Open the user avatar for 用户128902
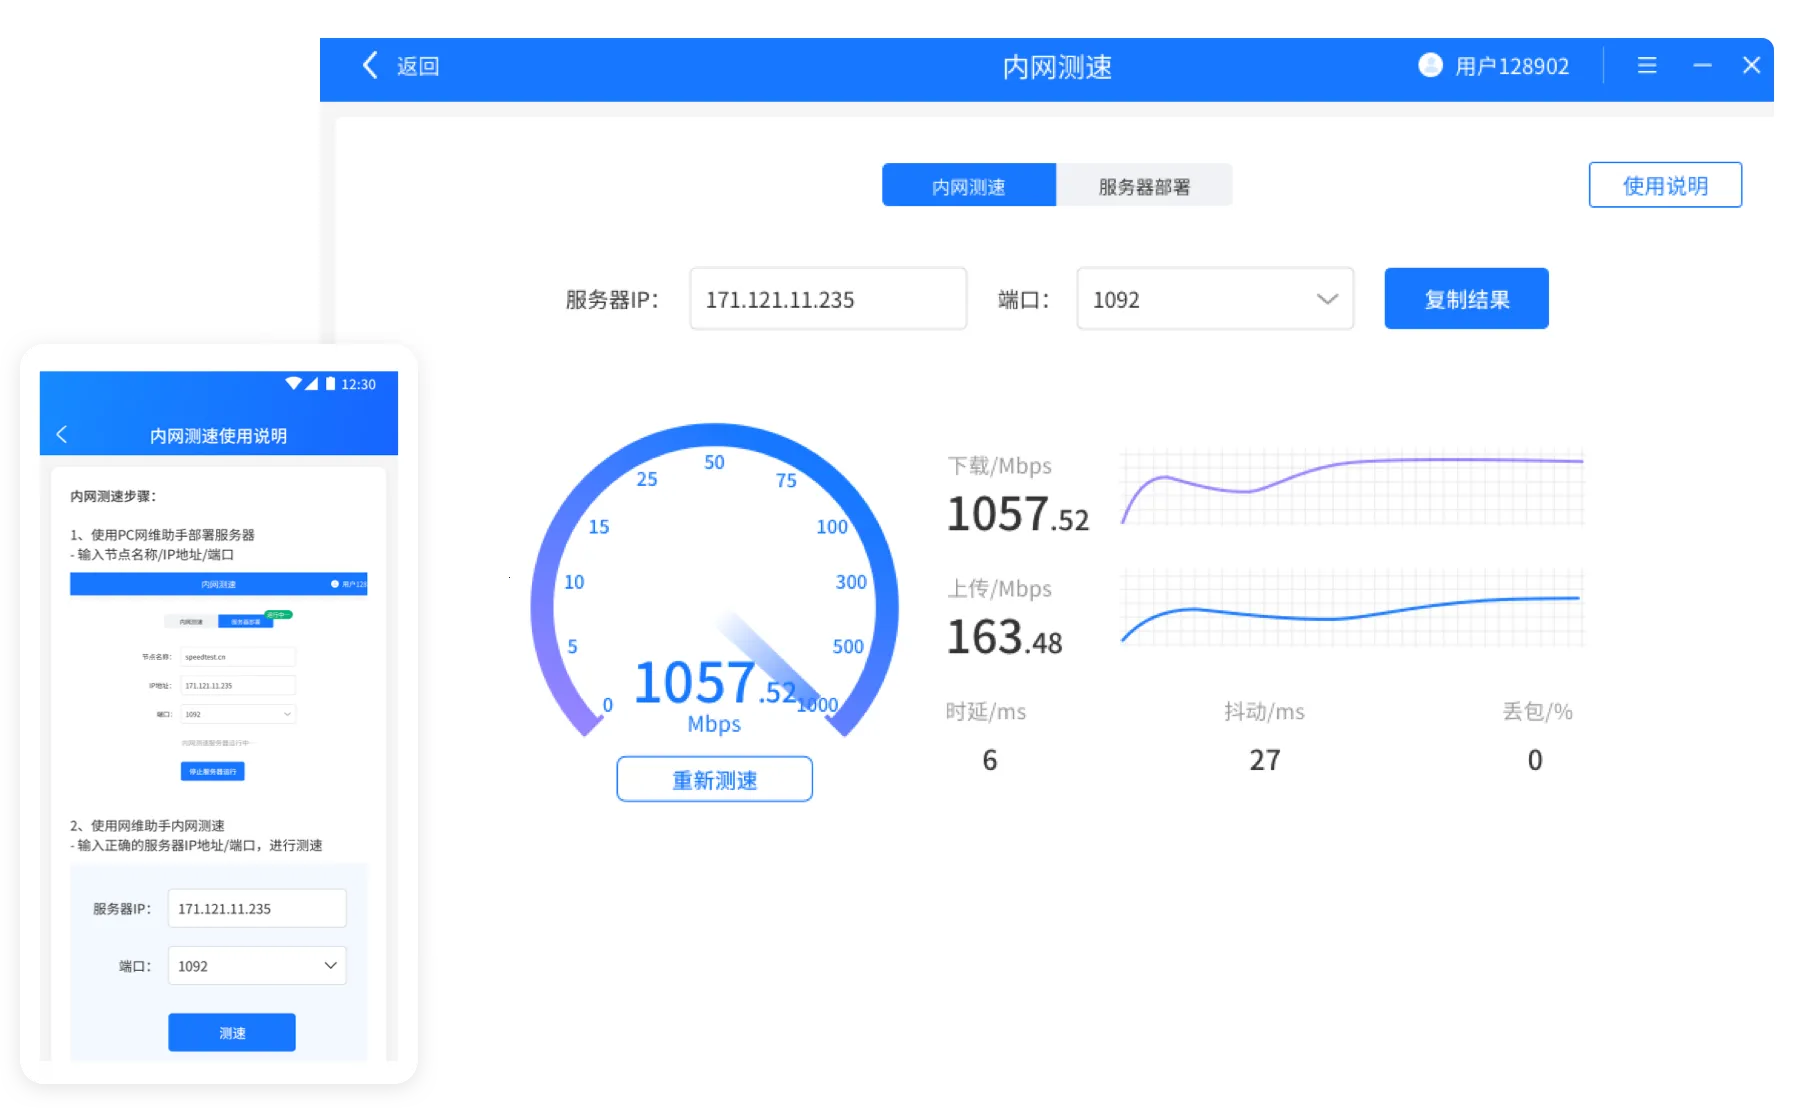The width and height of the screenshot is (1820, 1108). 1429,66
